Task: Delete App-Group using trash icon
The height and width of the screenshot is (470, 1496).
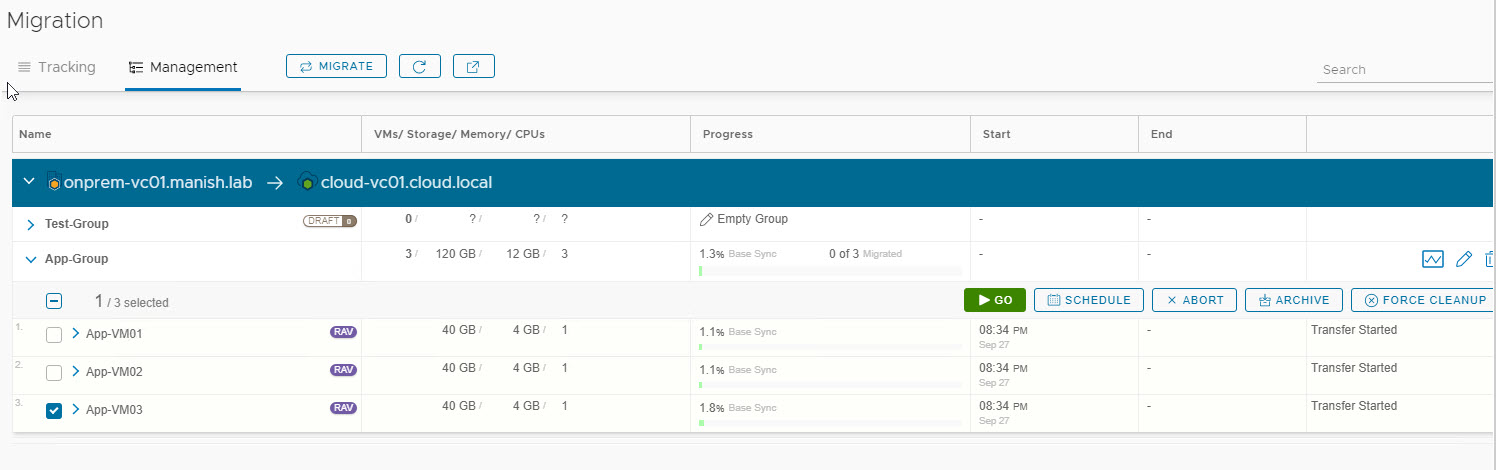Action: (1489, 260)
